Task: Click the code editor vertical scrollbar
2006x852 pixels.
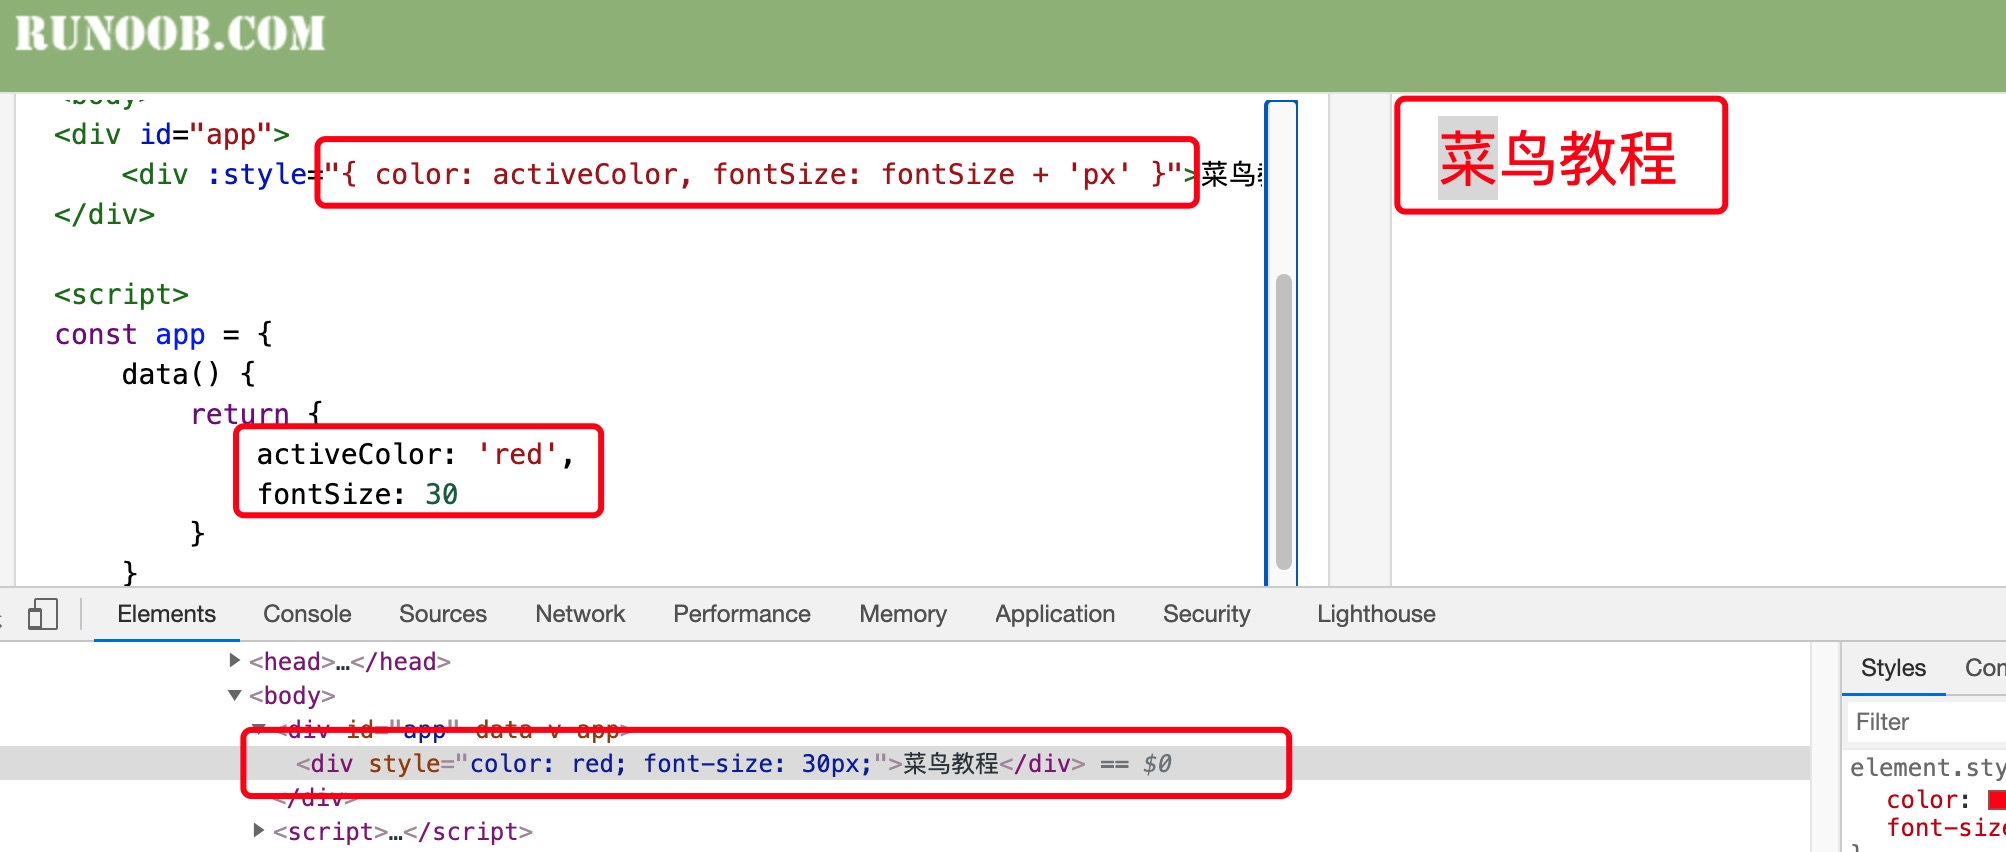Action: (x=1284, y=420)
